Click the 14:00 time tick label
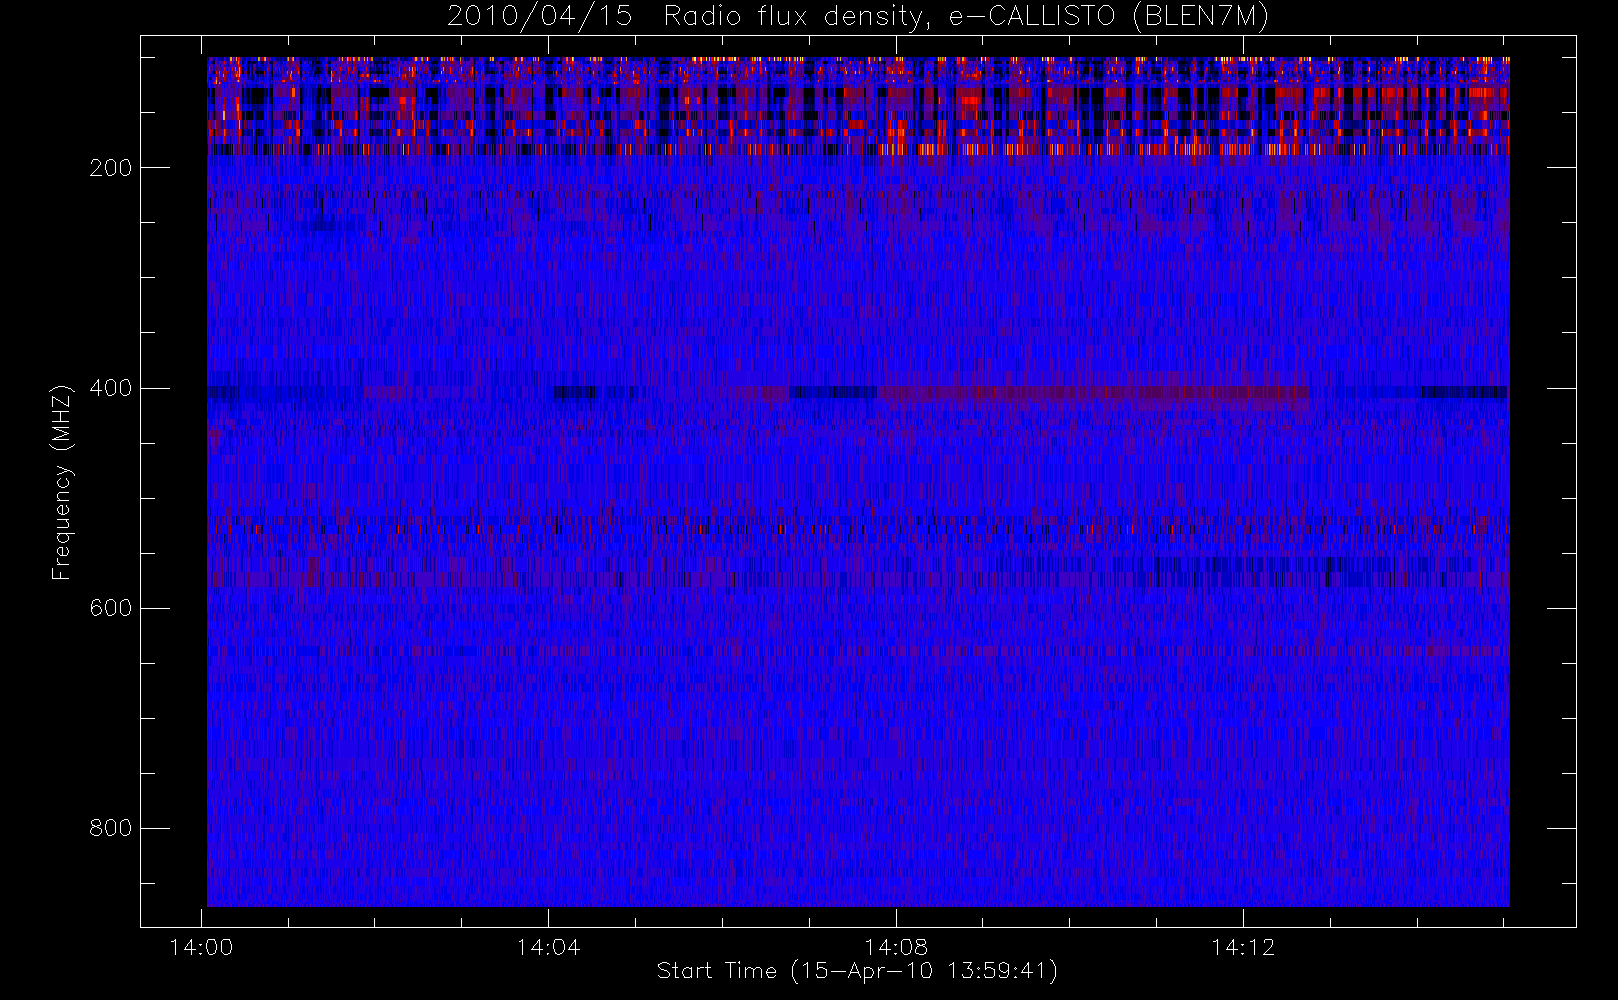 pyautogui.click(x=202, y=947)
